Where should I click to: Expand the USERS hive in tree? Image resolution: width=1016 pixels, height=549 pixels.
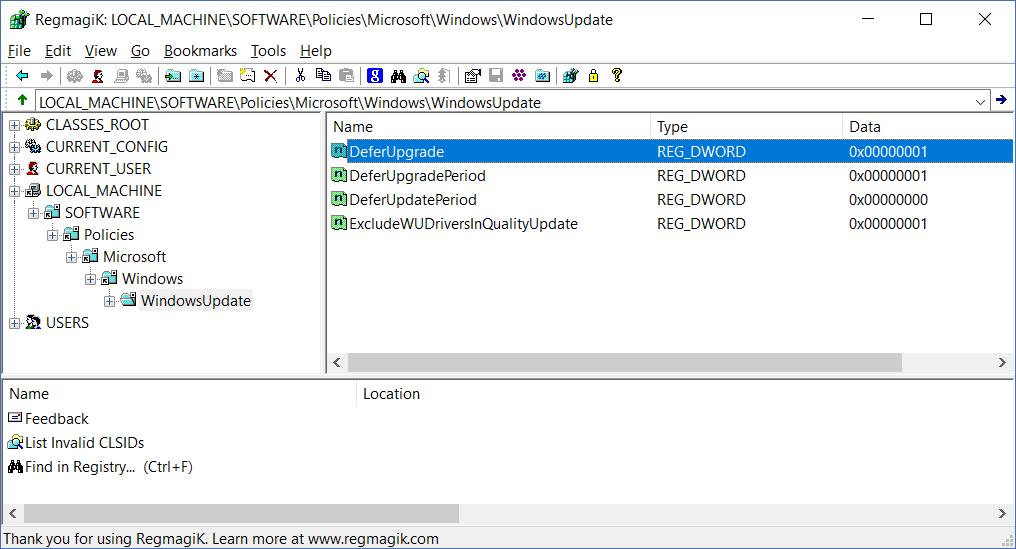point(15,323)
